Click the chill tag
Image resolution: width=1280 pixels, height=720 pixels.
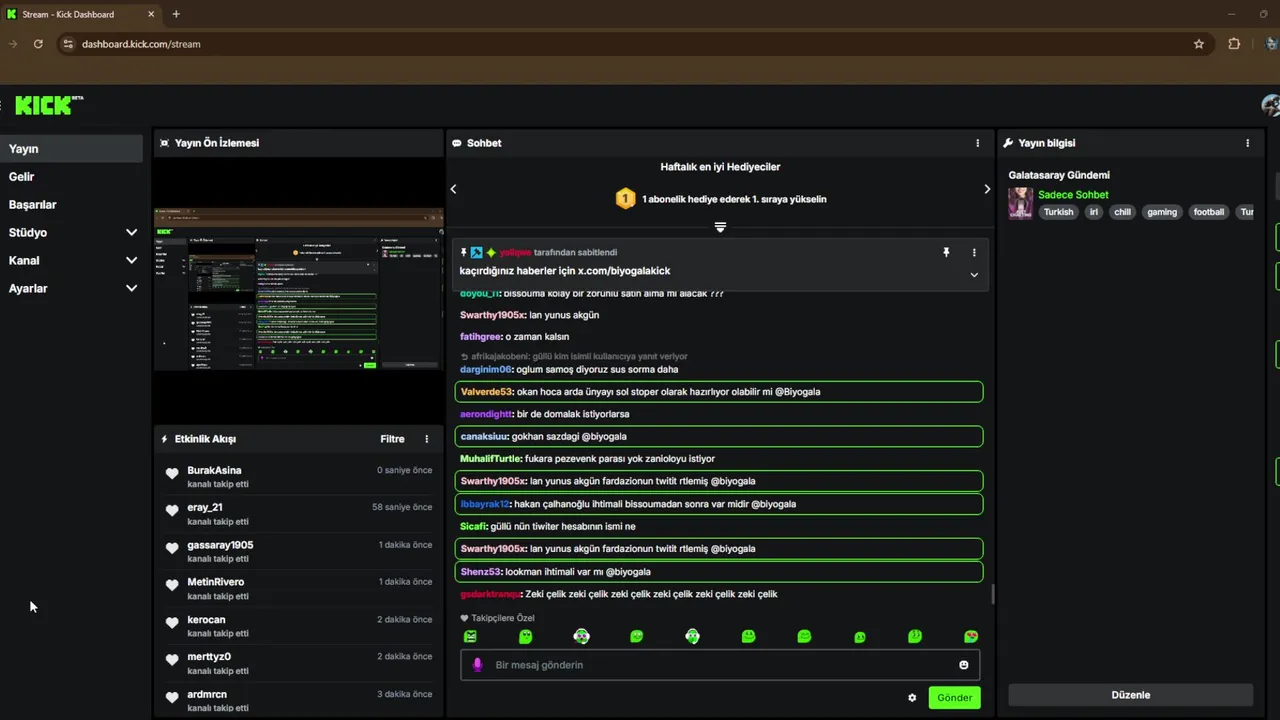1123,212
